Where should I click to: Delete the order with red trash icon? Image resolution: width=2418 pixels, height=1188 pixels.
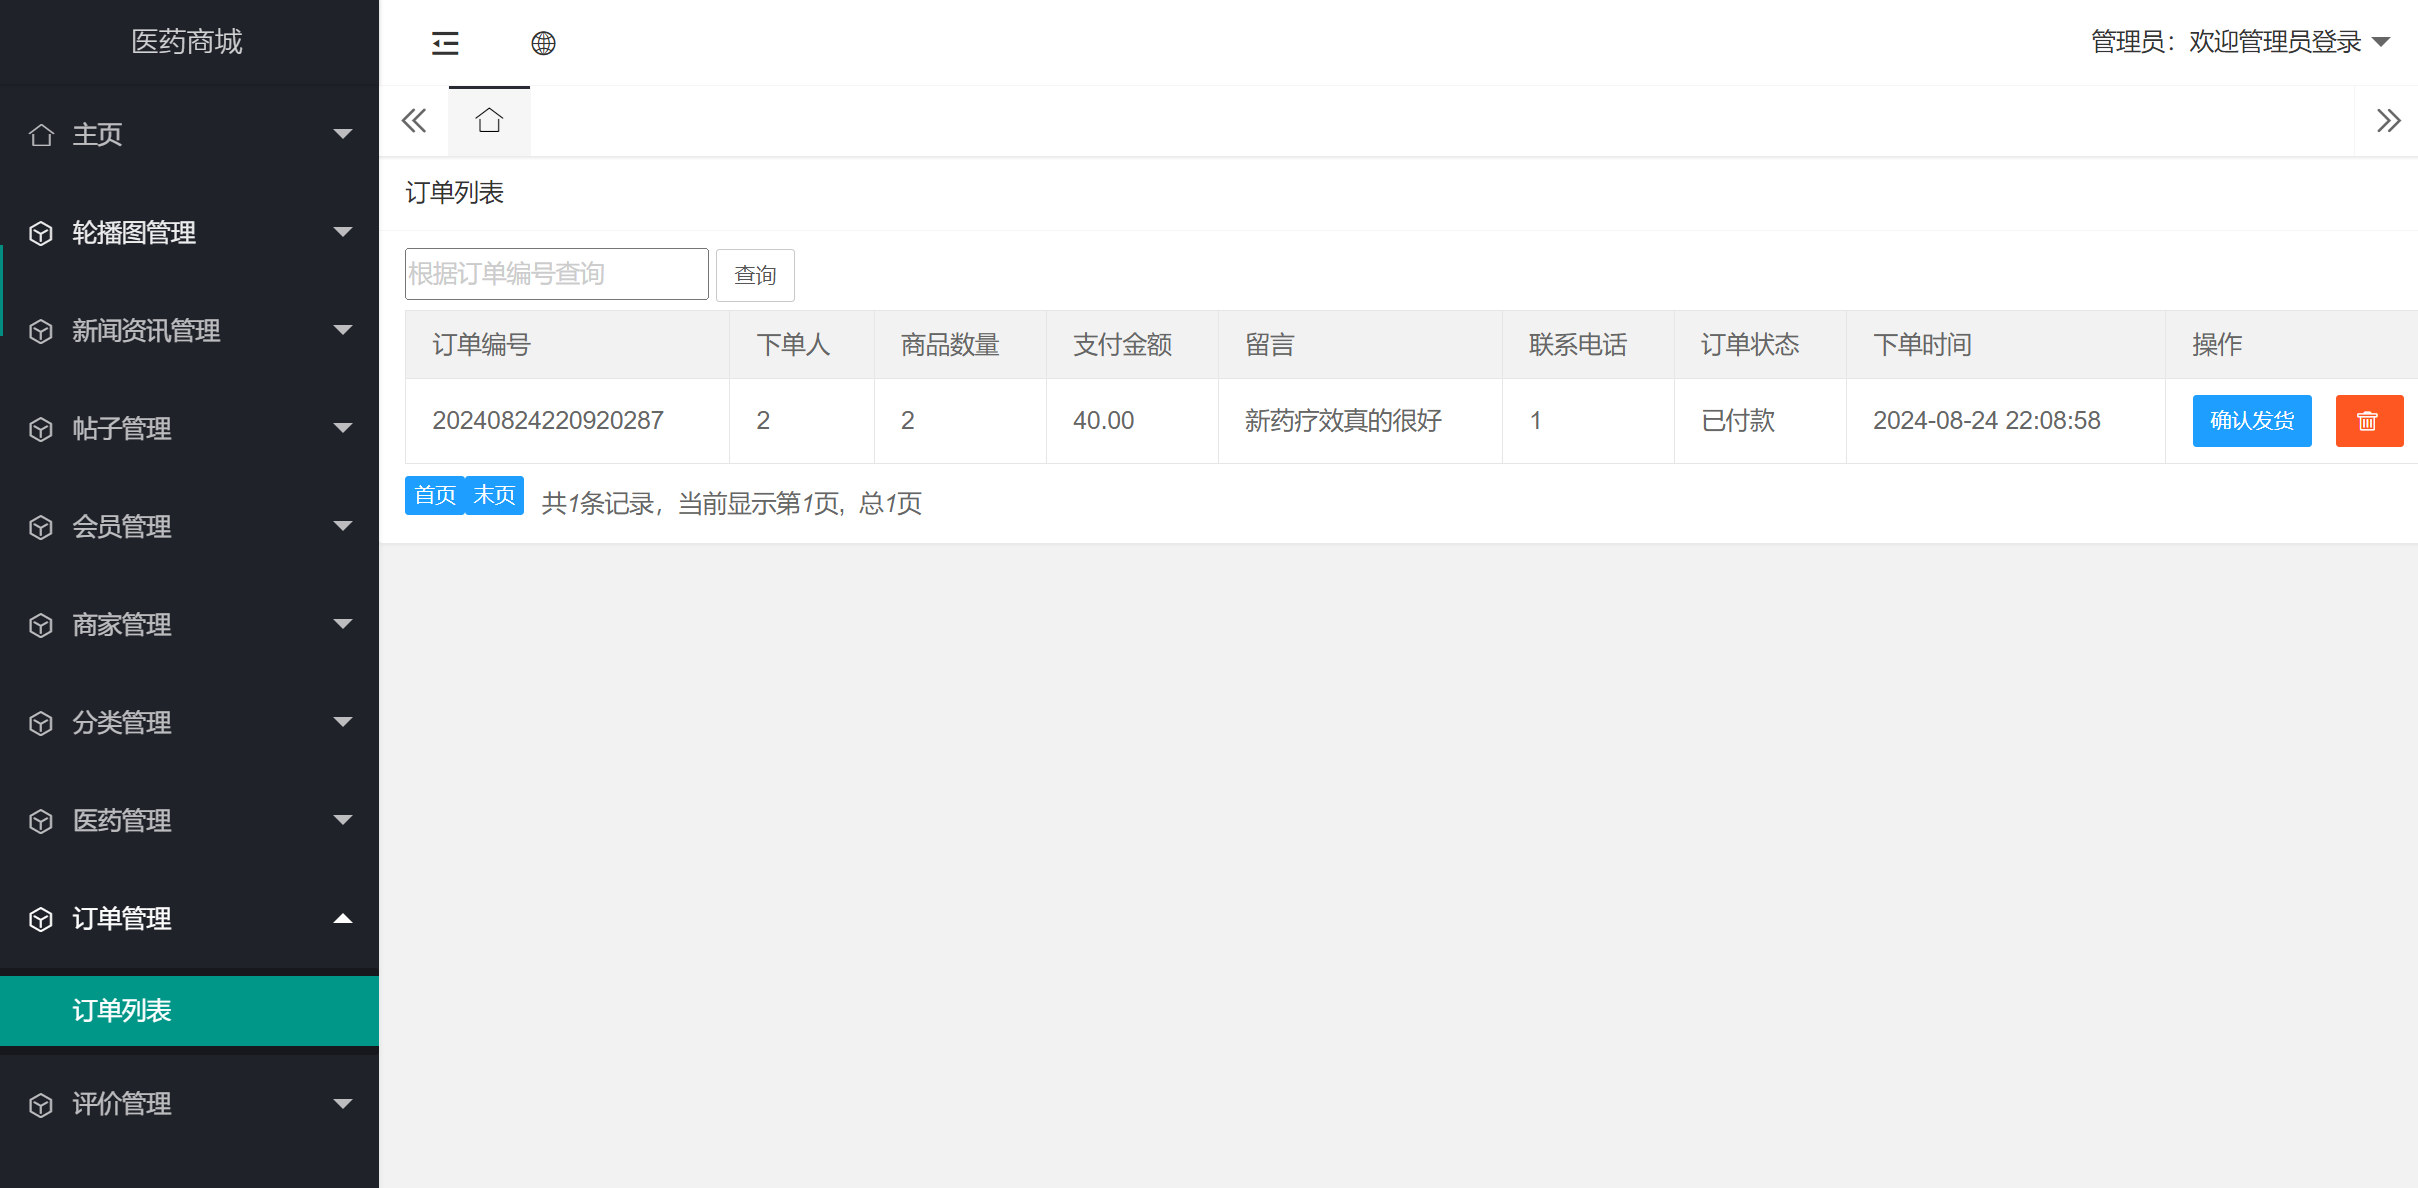[x=2368, y=421]
